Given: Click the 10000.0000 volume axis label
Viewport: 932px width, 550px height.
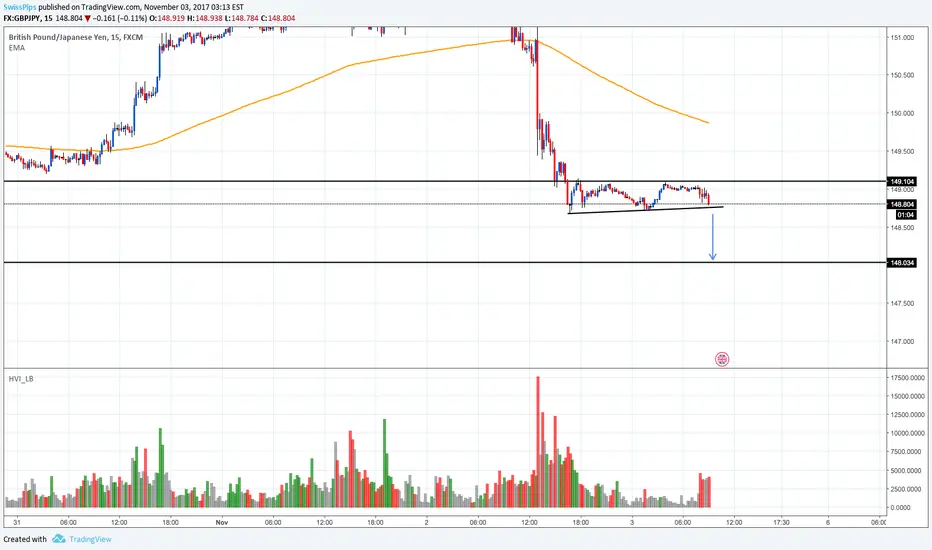Looking at the screenshot, I should point(908,433).
